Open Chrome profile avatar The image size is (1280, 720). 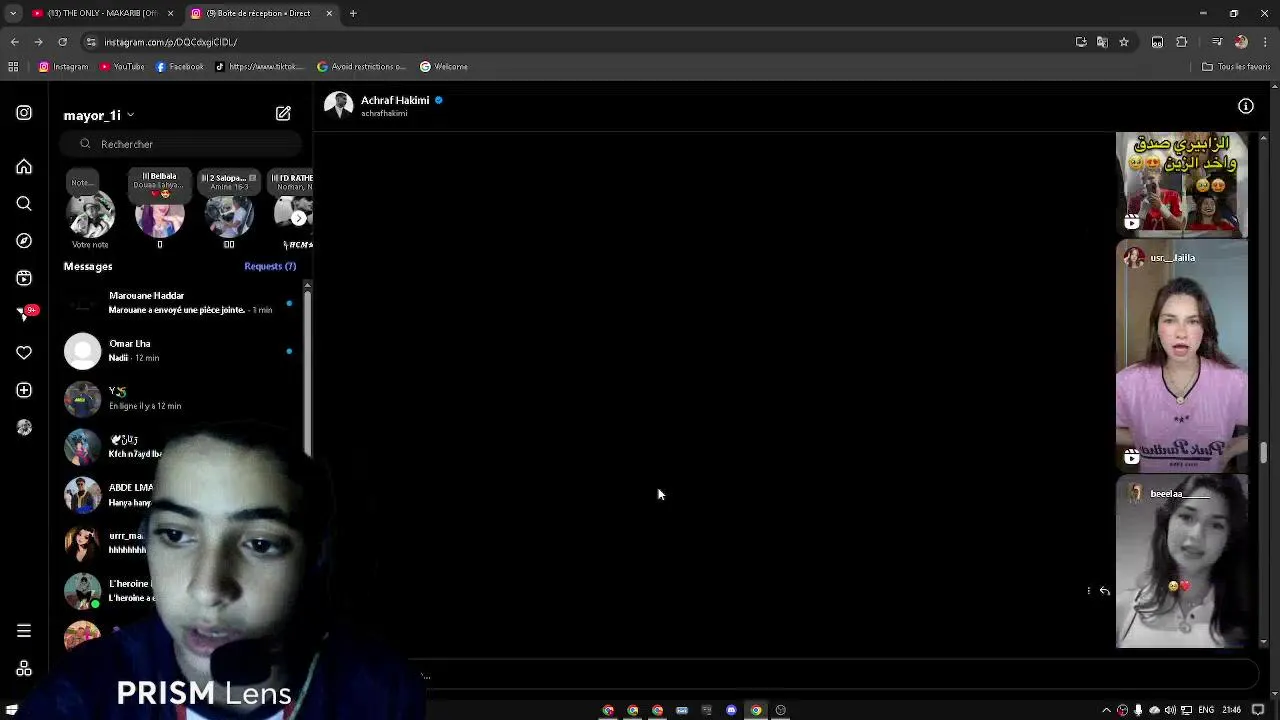click(1241, 42)
